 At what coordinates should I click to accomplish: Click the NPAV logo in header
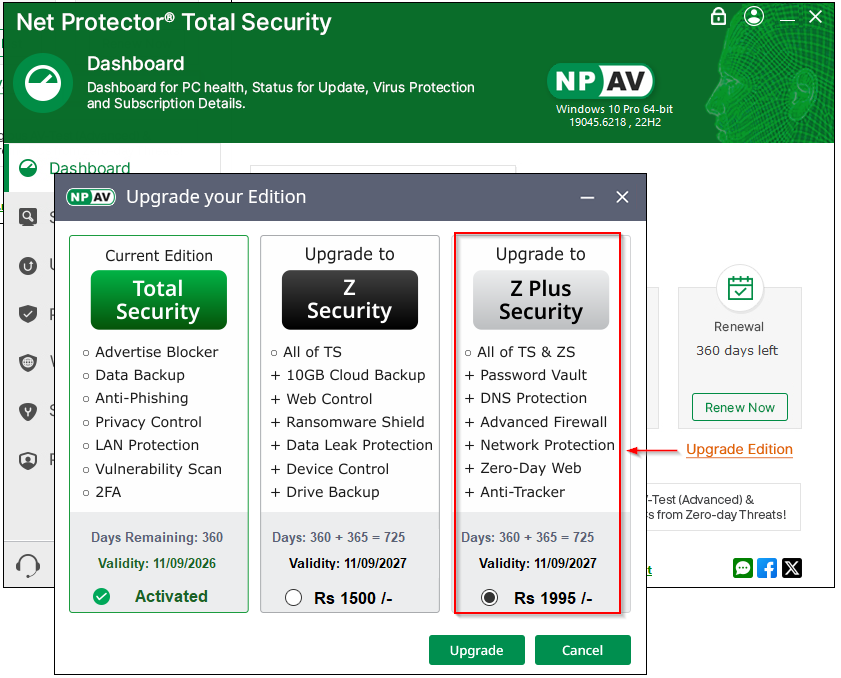pyautogui.click(x=600, y=81)
